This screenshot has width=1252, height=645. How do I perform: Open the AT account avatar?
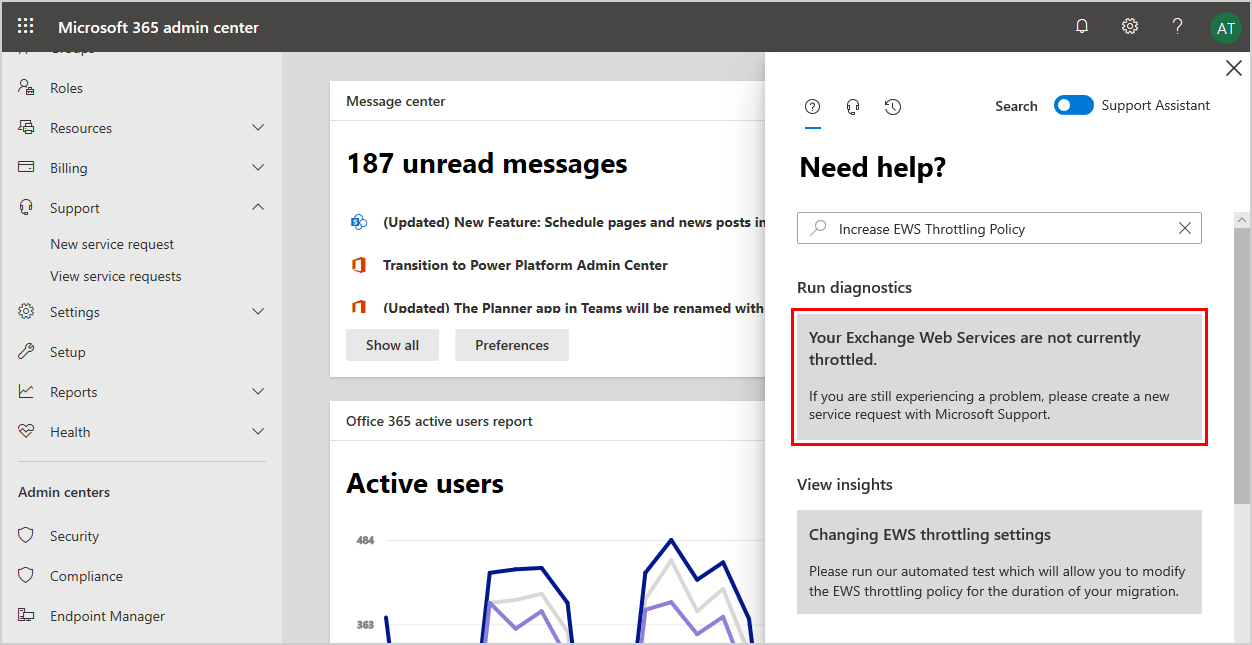click(x=1225, y=28)
